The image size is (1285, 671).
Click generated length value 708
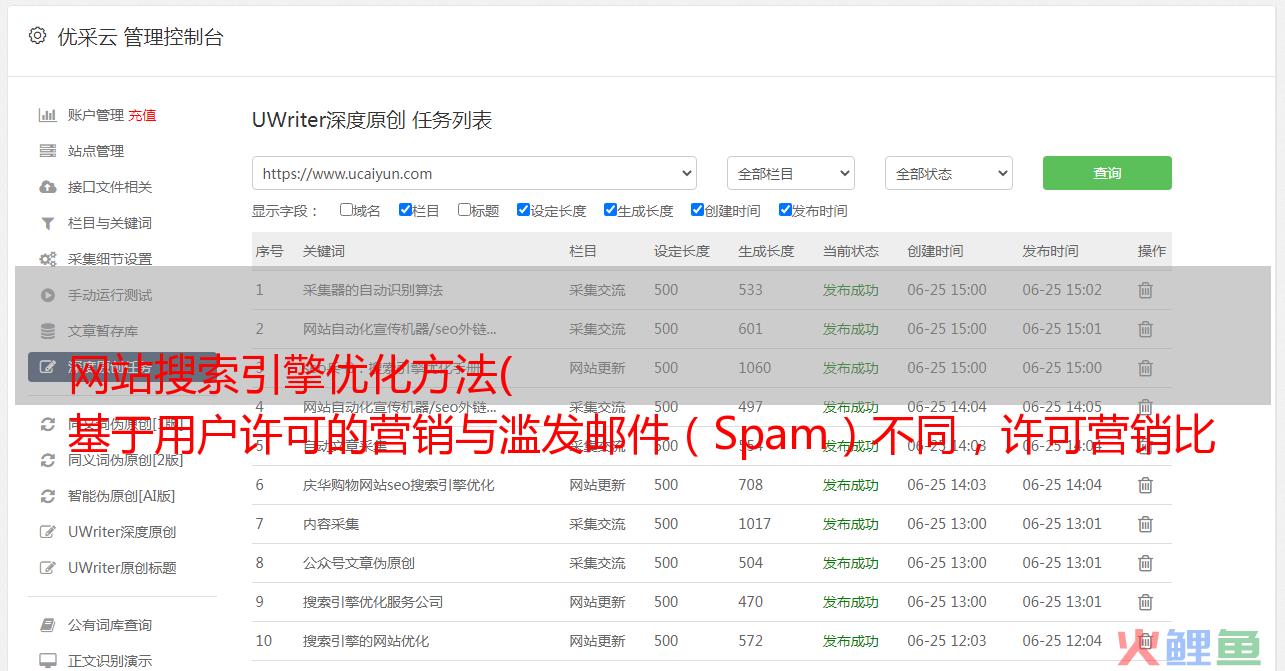pos(751,485)
